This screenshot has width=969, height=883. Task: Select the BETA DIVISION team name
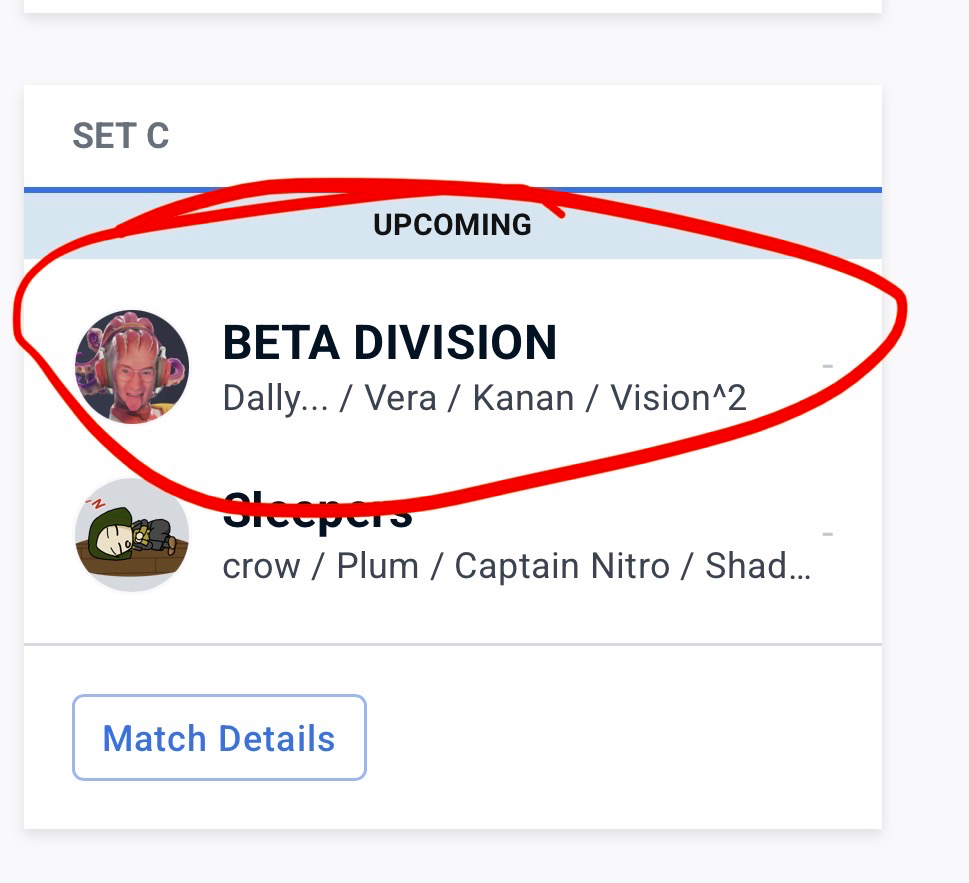389,344
